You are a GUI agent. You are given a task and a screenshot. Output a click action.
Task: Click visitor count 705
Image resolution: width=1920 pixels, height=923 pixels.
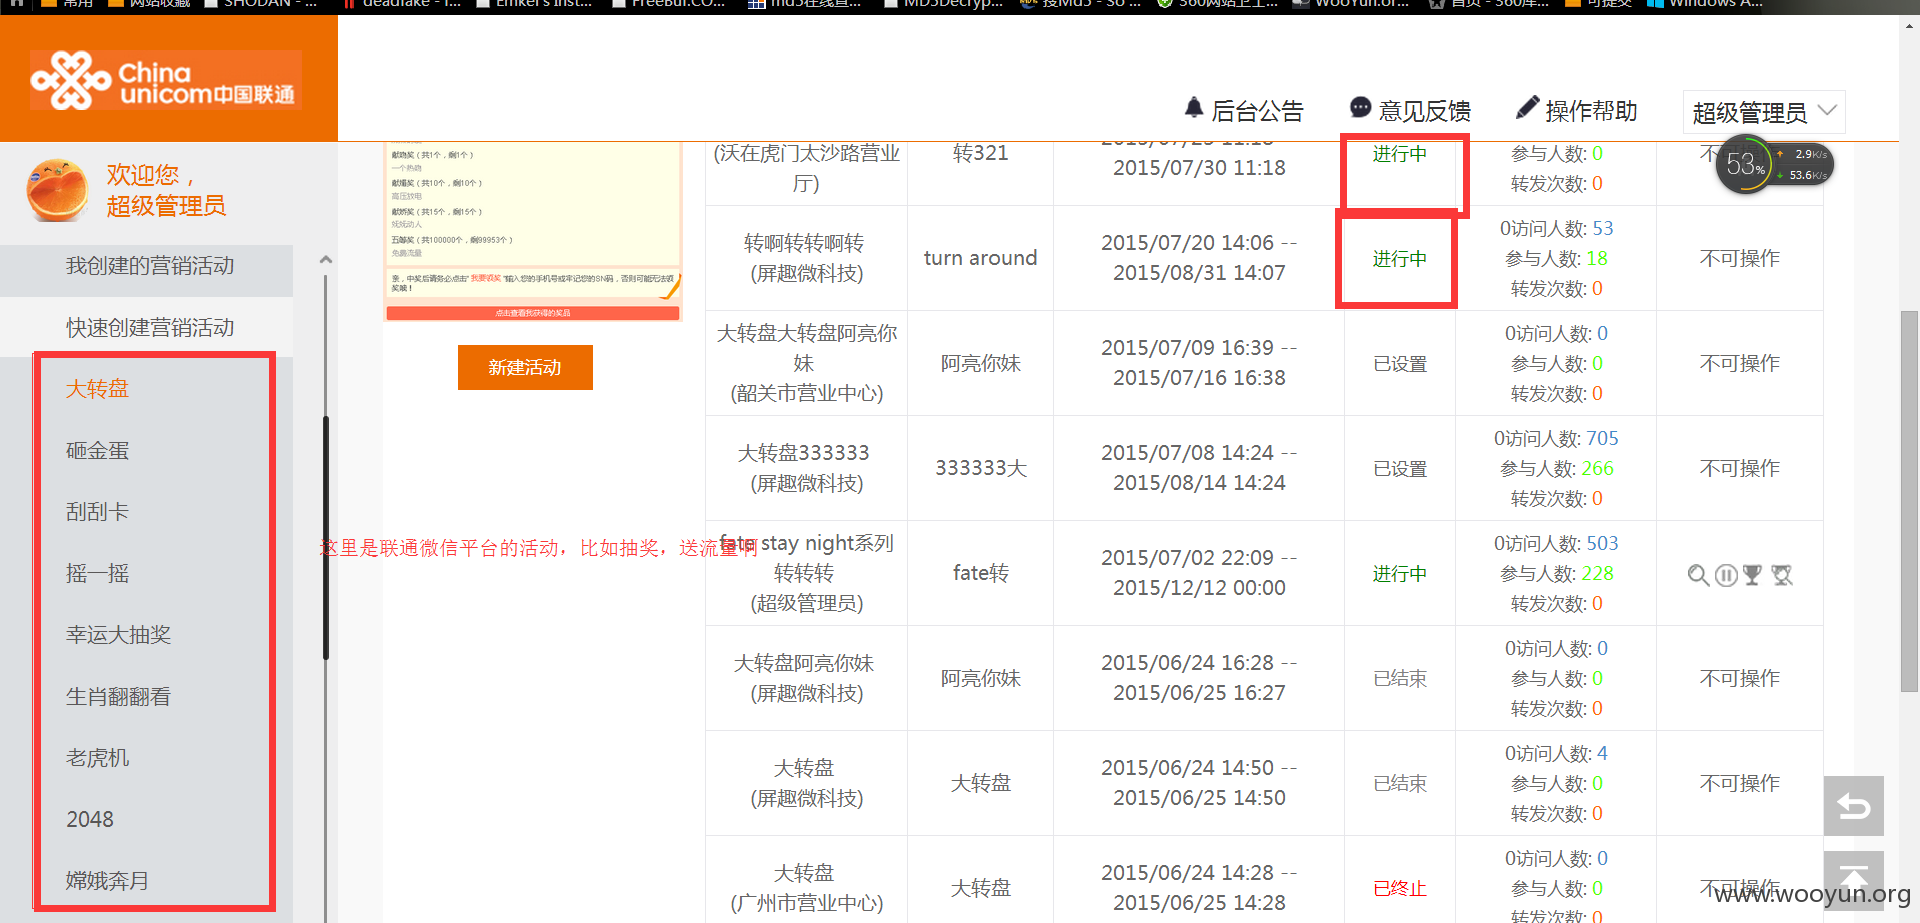pos(1602,439)
